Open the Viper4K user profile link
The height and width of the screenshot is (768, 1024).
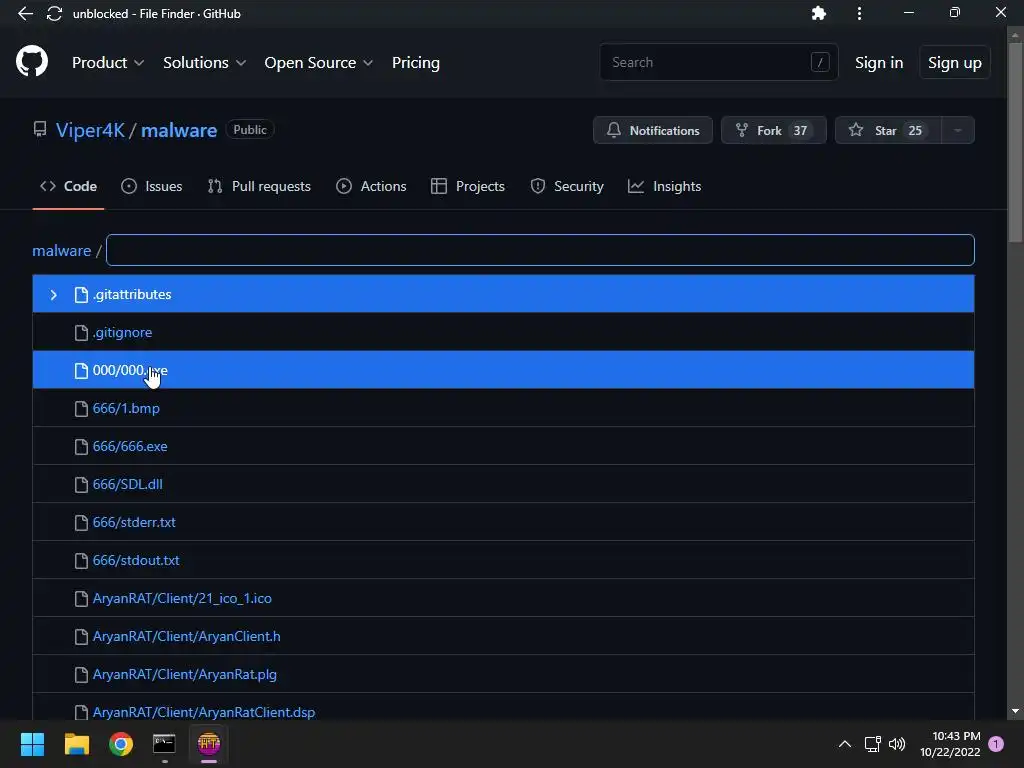pyautogui.click(x=90, y=130)
